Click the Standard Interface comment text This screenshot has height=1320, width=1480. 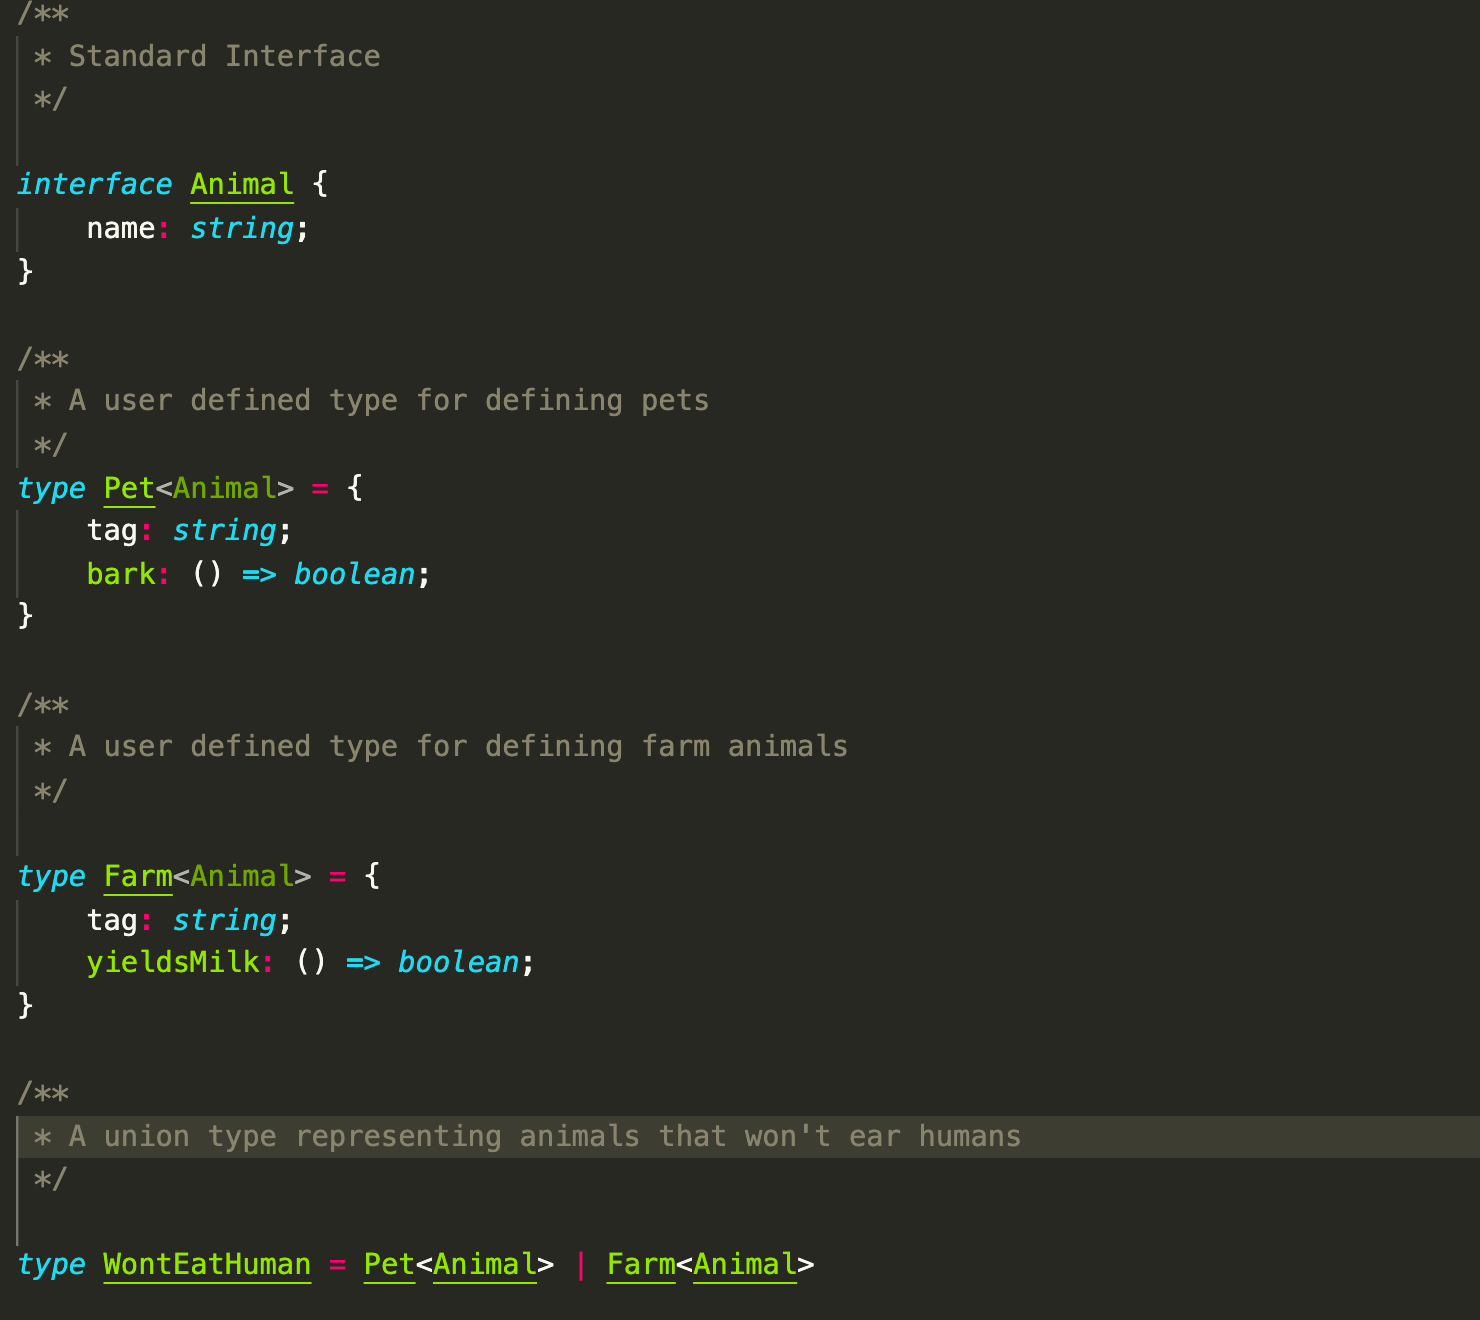click(x=224, y=56)
